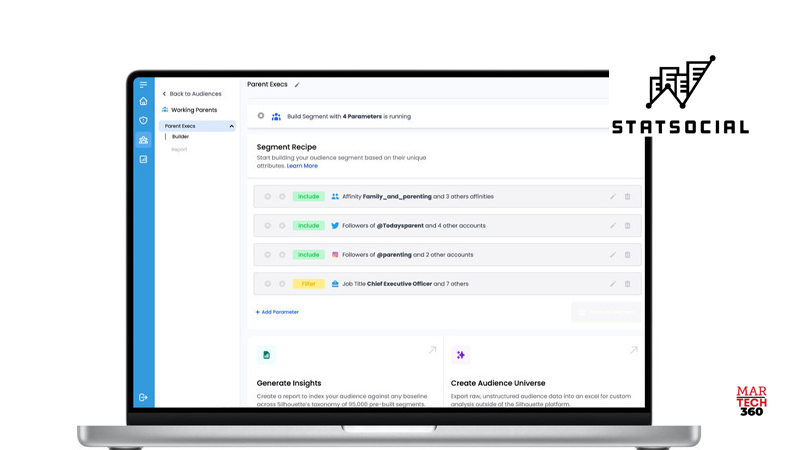Viewport: 800px width, 450px height.
Task: Open Generate Insights card arrow
Action: (432, 350)
